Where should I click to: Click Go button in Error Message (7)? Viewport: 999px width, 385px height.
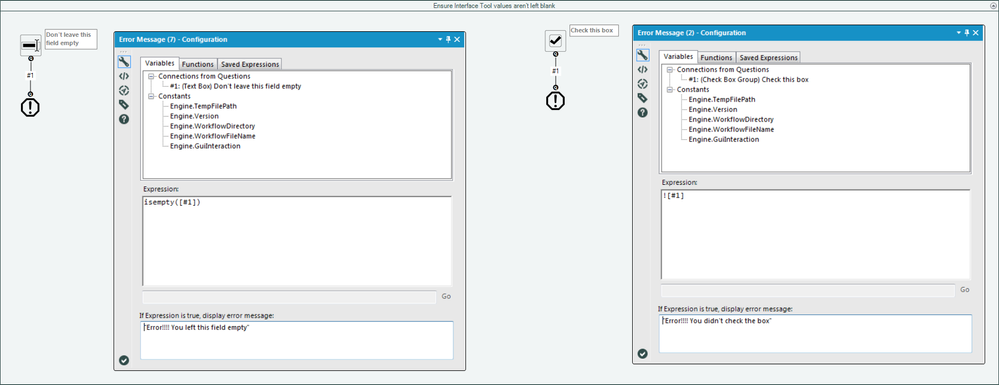point(446,296)
